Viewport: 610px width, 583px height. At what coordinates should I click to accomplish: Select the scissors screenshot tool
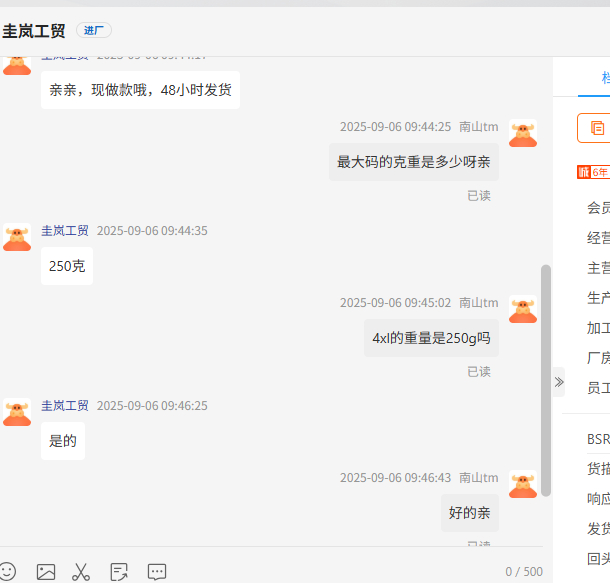click(81, 571)
